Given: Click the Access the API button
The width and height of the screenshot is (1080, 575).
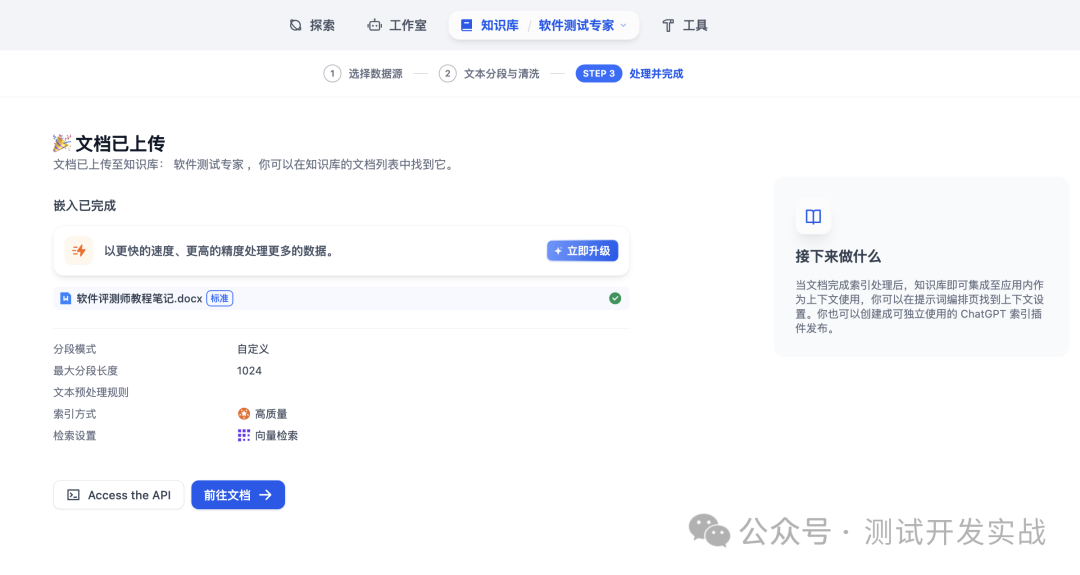Looking at the screenshot, I should point(118,495).
